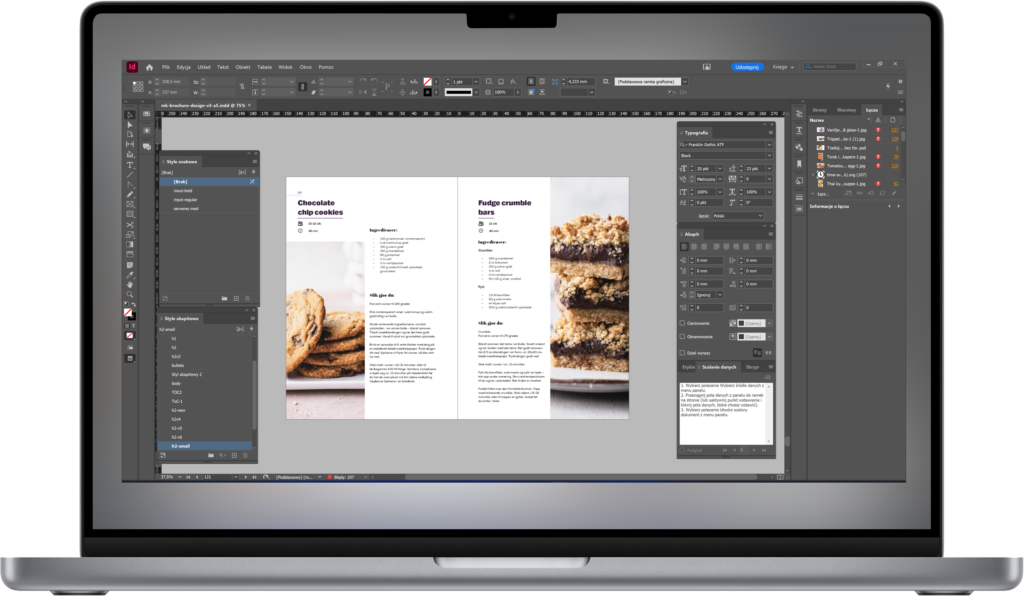The image size is (1024, 596).
Task: Toggle align left paragraph button in Akapit
Action: 684,247
